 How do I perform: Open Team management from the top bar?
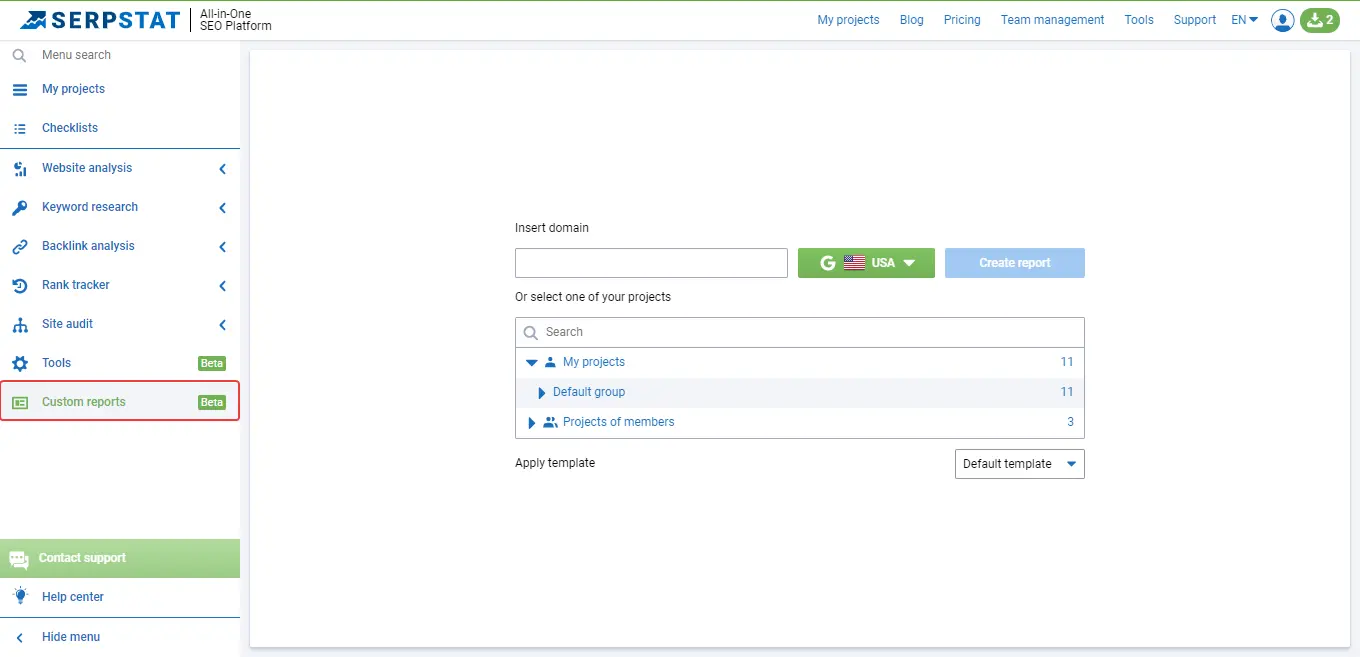(1051, 19)
